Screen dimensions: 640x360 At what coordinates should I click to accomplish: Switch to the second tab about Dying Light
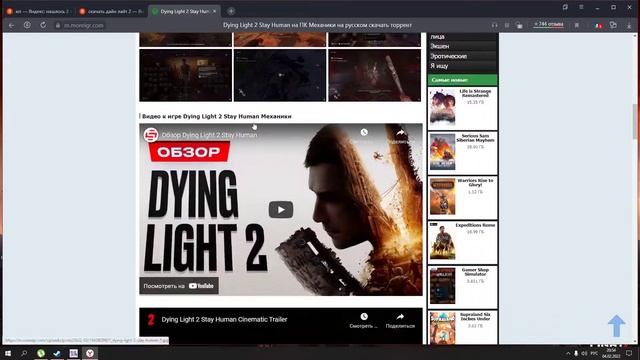[111, 11]
